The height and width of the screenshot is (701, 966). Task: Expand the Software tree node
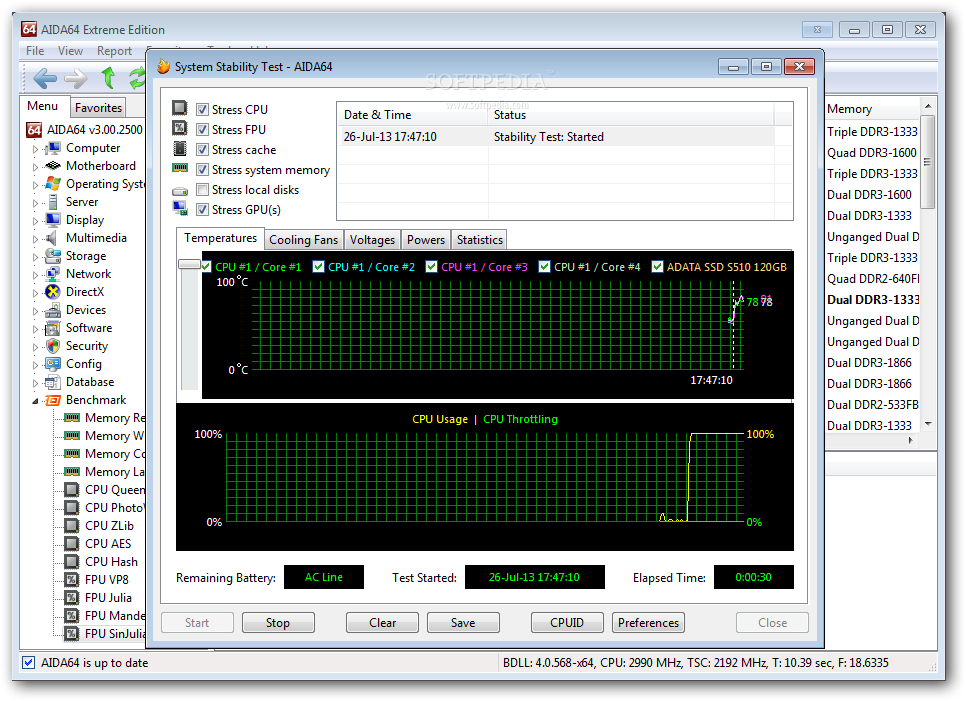tap(35, 328)
